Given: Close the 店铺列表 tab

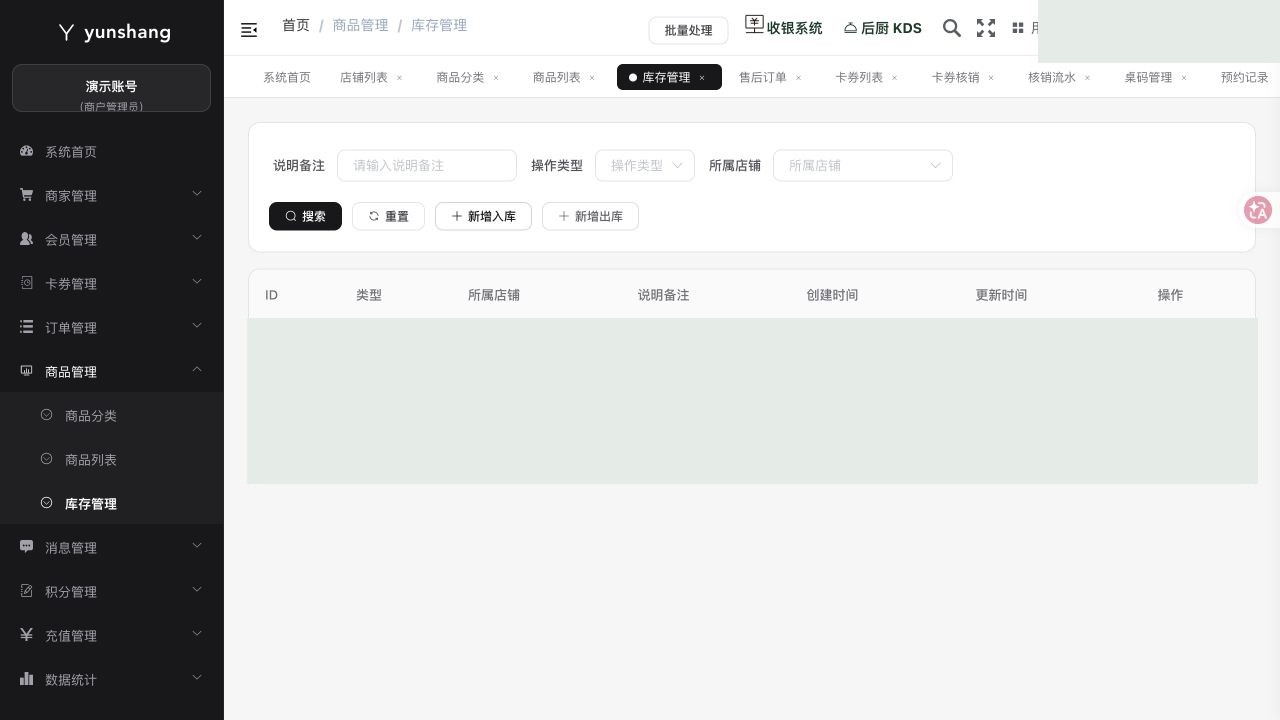Looking at the screenshot, I should [x=399, y=78].
